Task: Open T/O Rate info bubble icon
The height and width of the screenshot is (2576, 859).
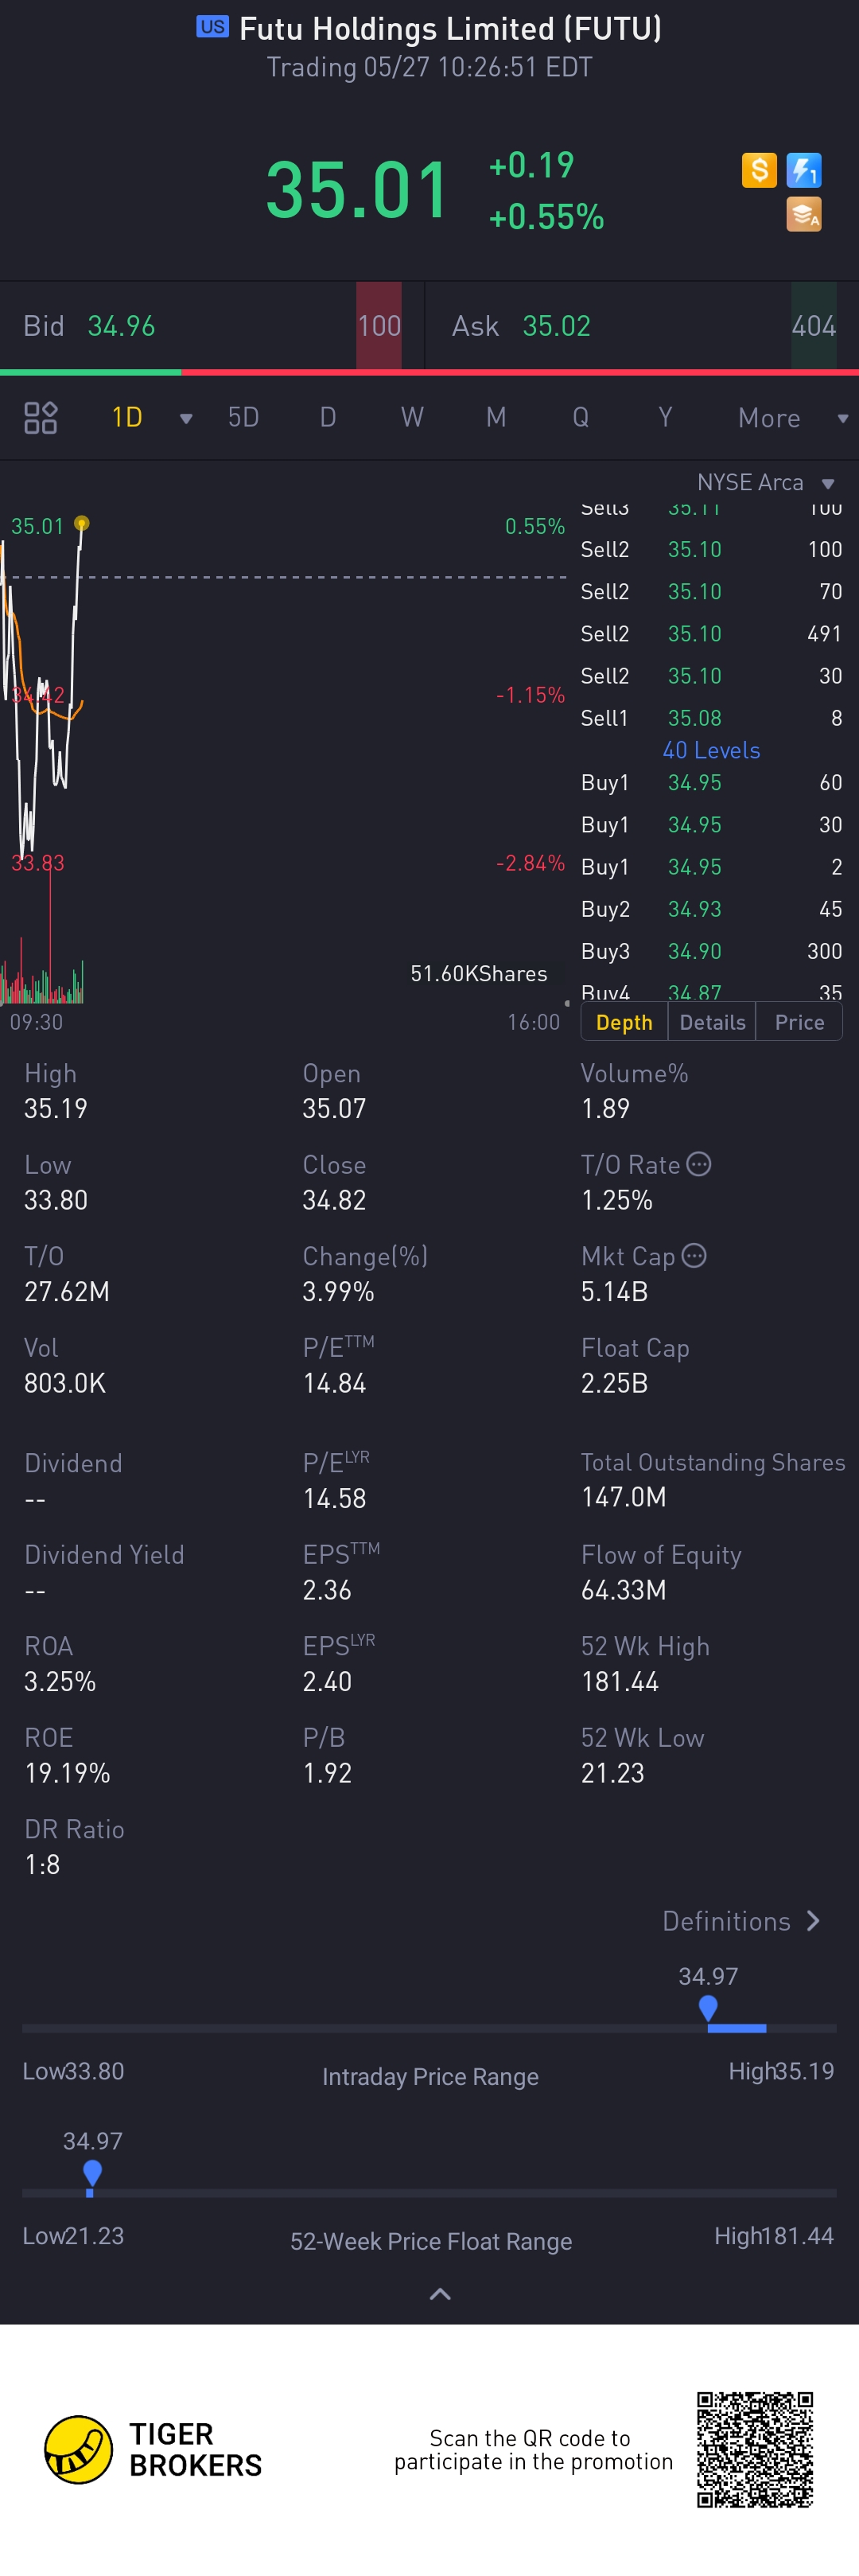Action: click(699, 1164)
